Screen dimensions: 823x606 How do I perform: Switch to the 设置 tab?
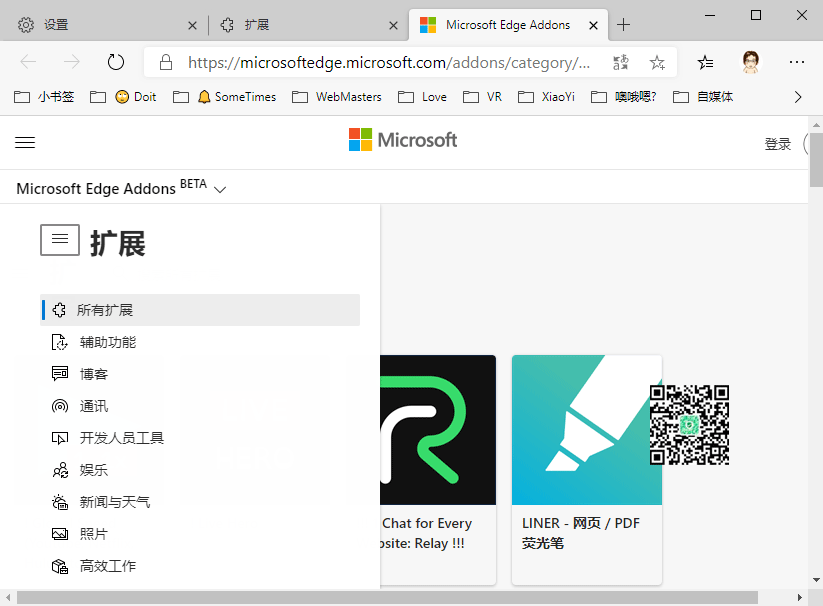coord(100,24)
